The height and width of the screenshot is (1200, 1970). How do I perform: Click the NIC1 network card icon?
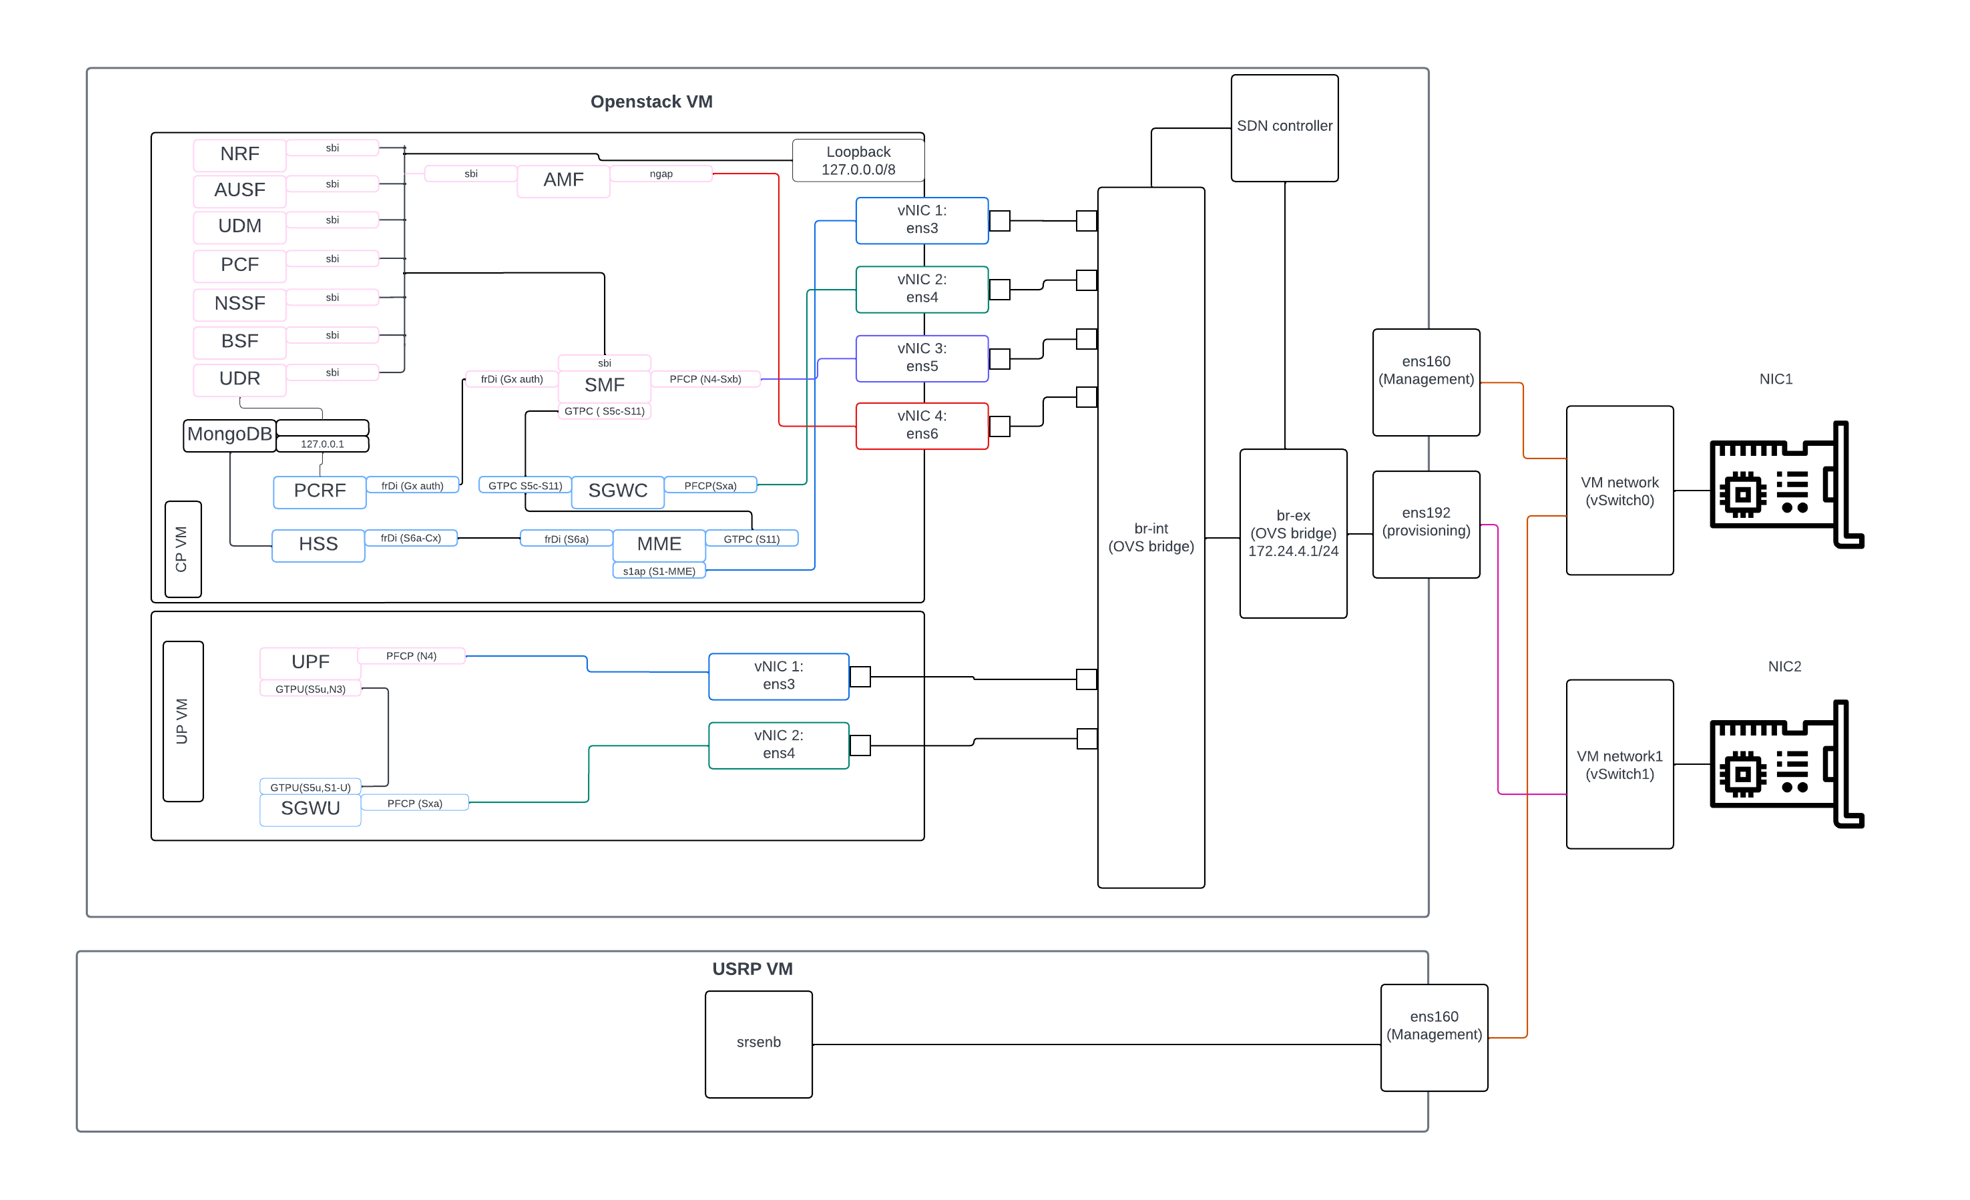pos(1785,485)
